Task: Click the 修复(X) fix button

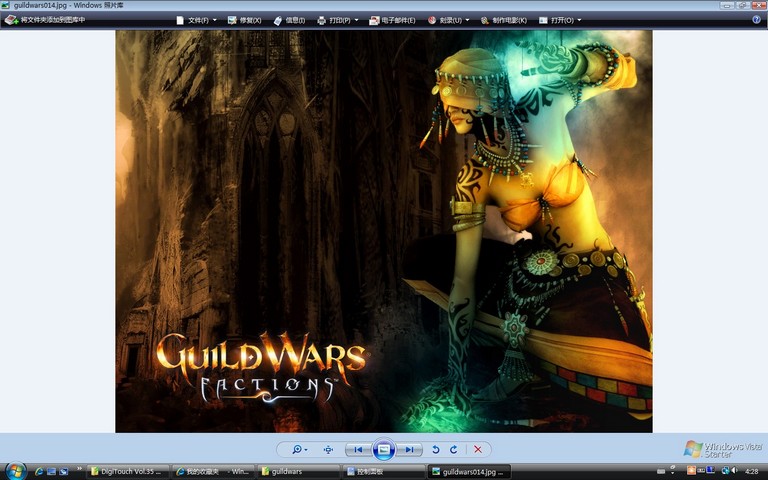Action: (244, 20)
